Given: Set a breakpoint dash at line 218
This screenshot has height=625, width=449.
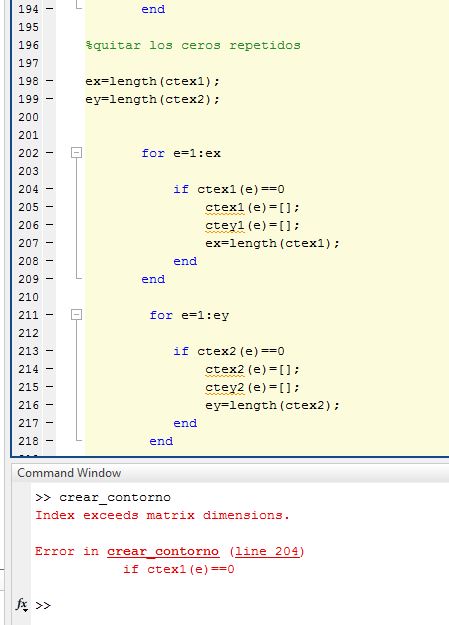Looking at the screenshot, I should coord(49,440).
